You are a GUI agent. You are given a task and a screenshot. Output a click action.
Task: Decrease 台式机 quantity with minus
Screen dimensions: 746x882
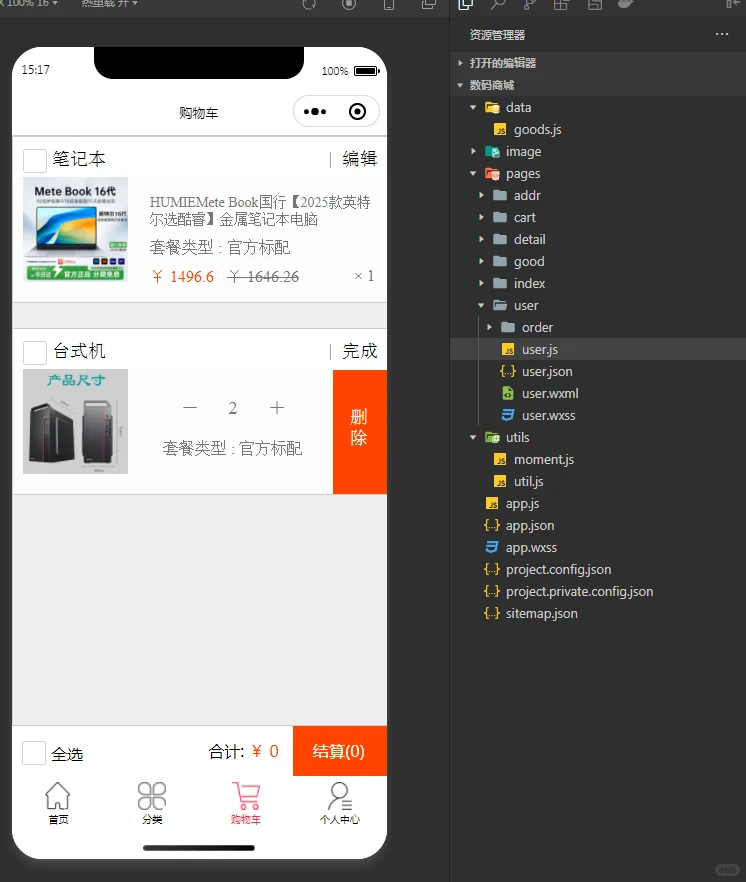pyautogui.click(x=190, y=407)
